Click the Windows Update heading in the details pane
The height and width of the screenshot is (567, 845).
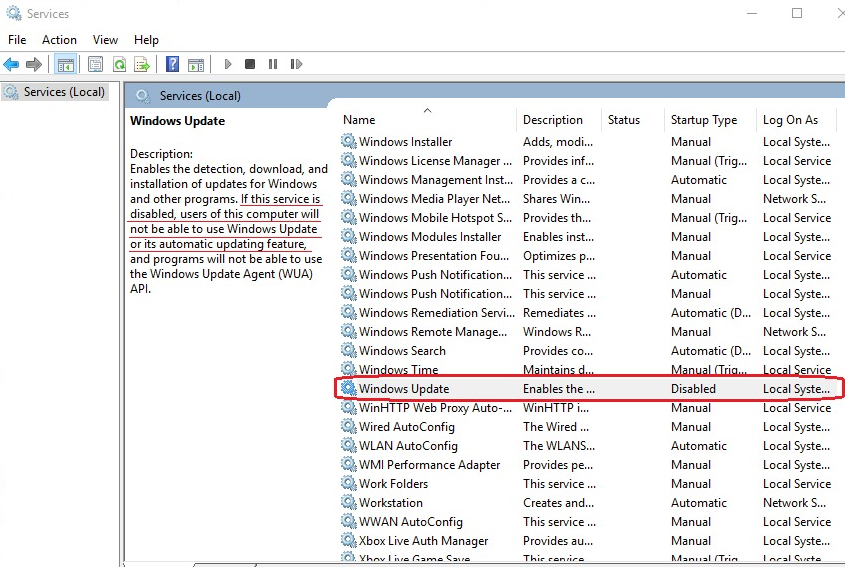point(177,121)
